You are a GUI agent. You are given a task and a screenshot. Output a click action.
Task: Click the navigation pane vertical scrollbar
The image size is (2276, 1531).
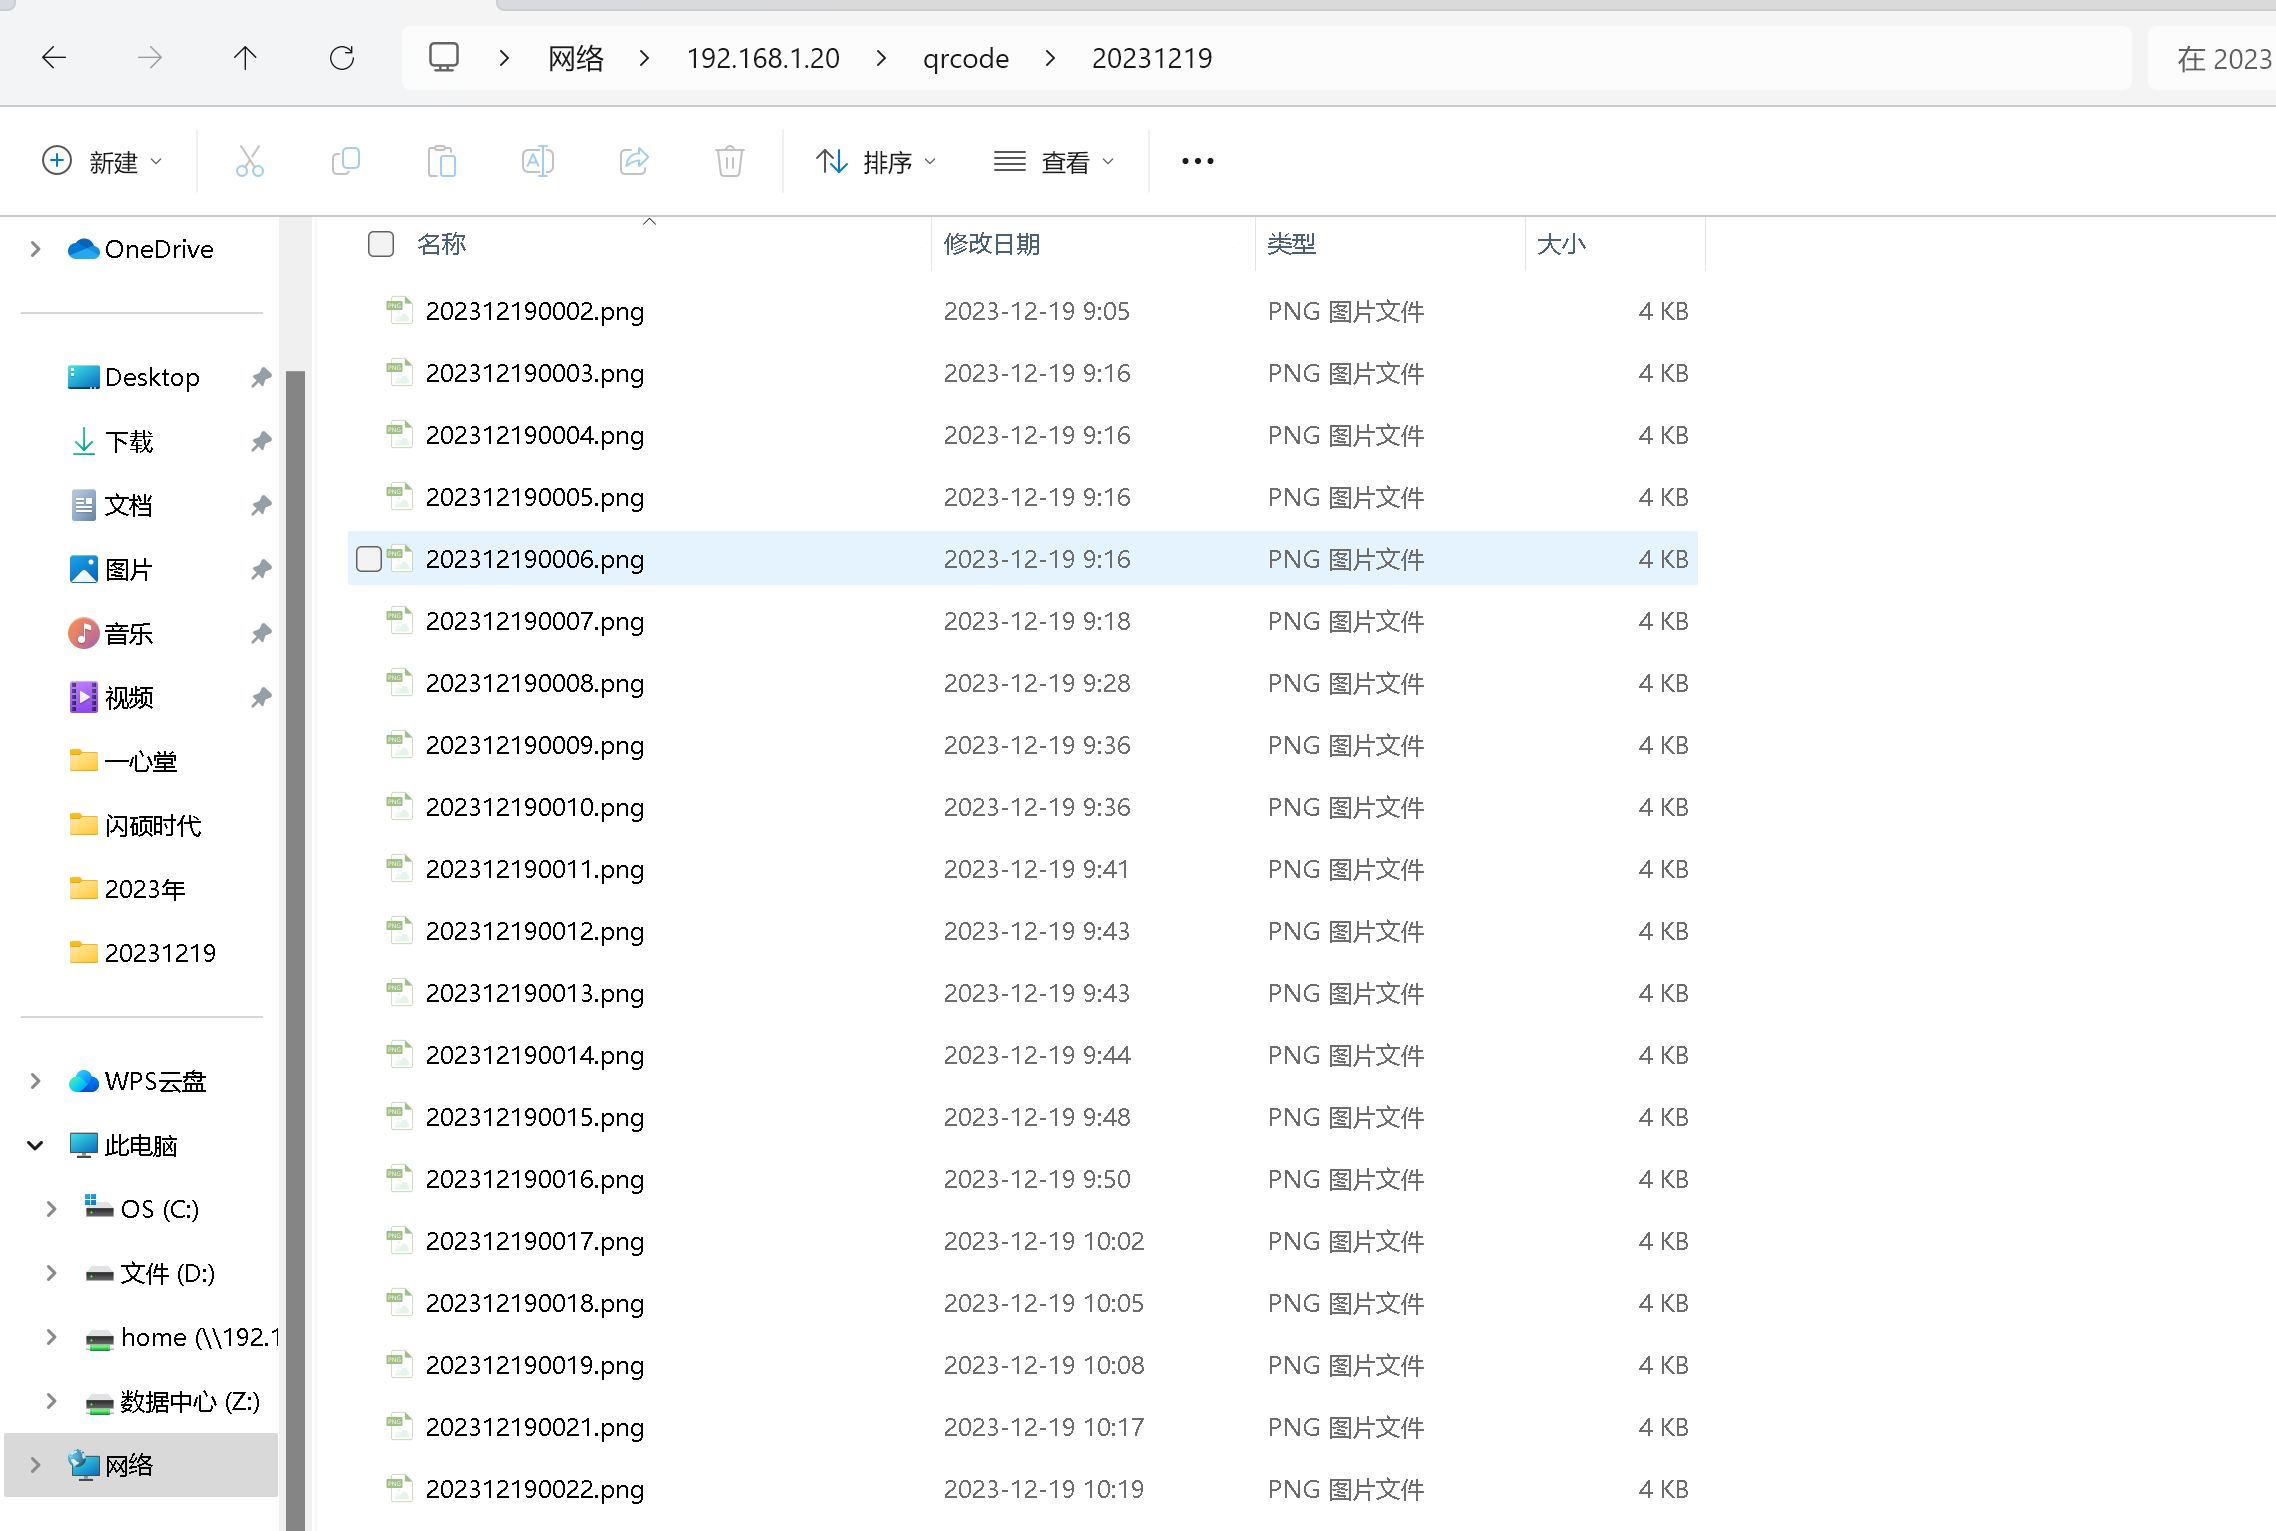click(x=295, y=900)
